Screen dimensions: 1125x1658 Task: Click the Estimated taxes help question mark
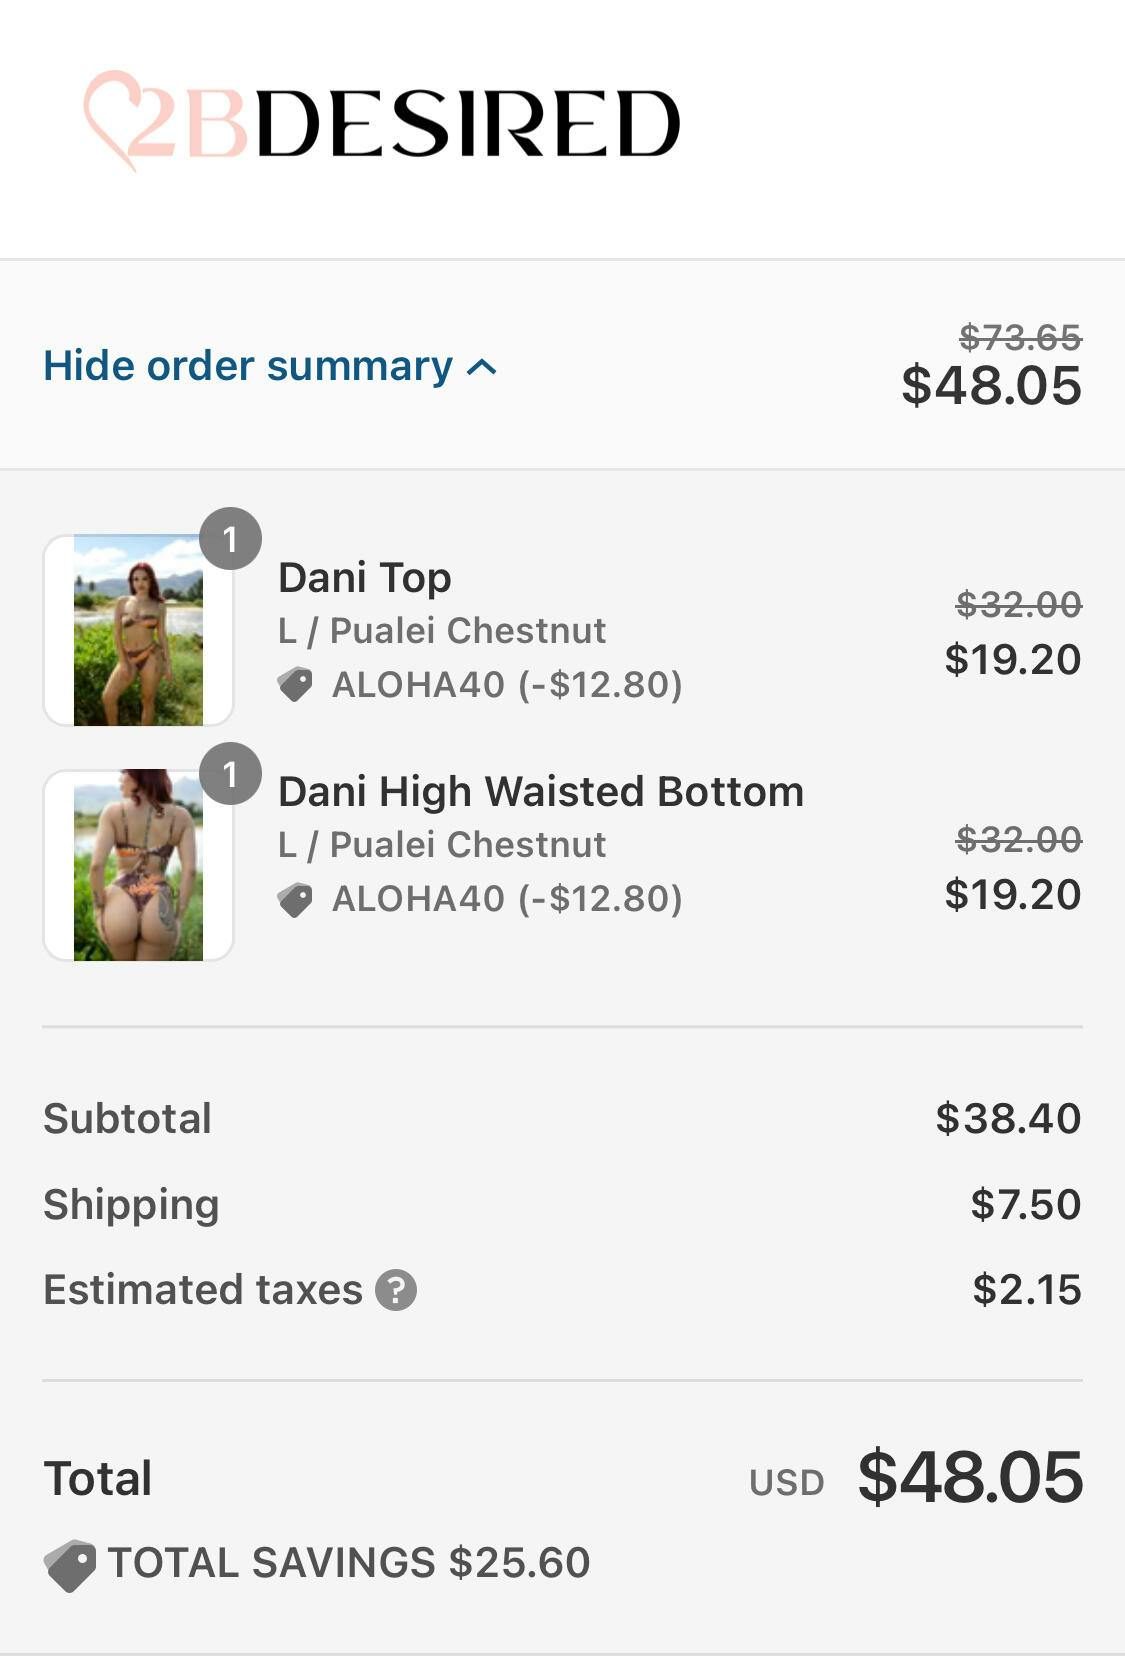click(396, 1290)
